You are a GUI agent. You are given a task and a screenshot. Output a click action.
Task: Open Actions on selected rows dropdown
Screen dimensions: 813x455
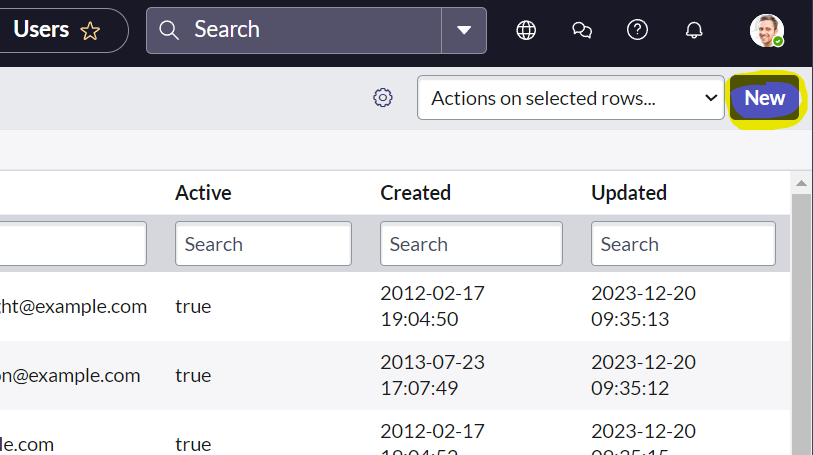[x=570, y=98]
